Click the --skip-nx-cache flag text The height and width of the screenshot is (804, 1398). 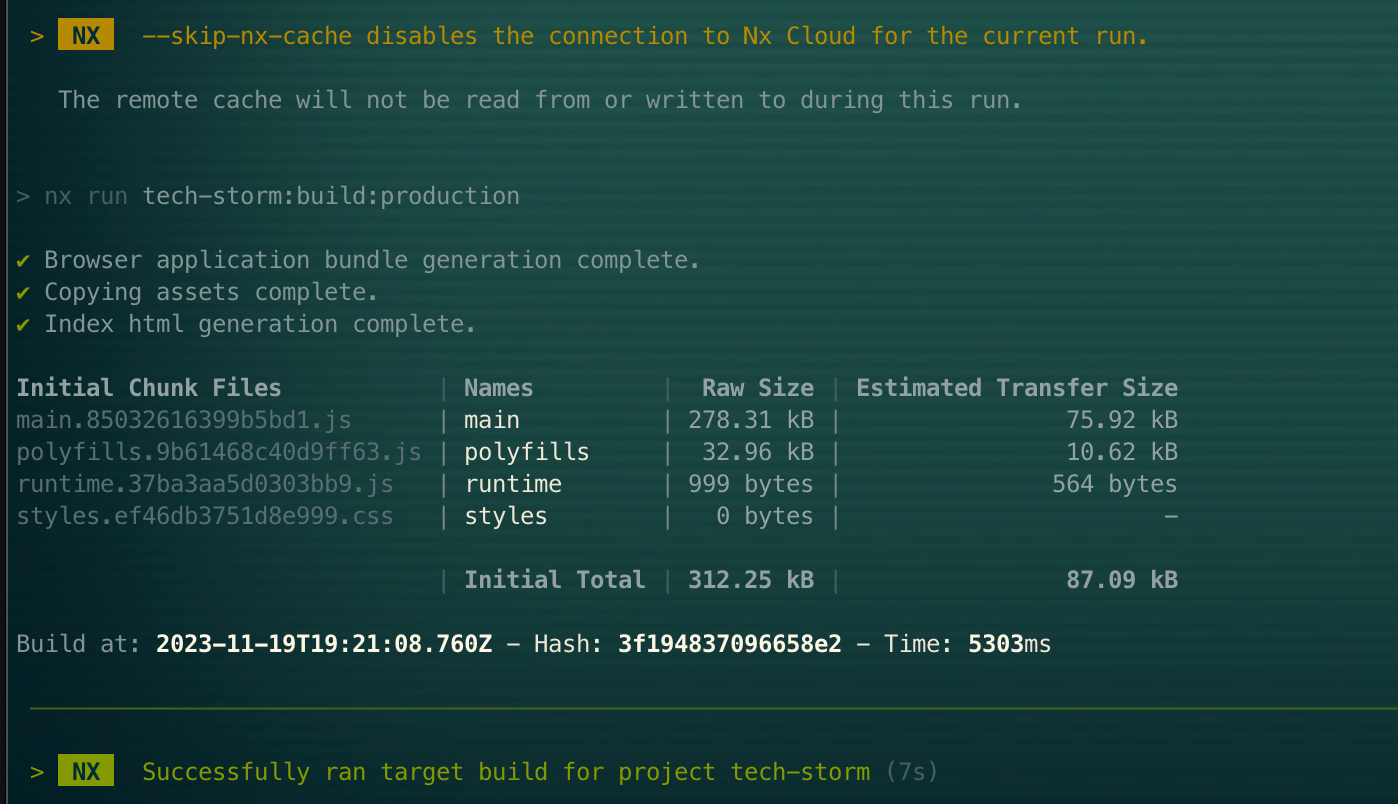[247, 36]
